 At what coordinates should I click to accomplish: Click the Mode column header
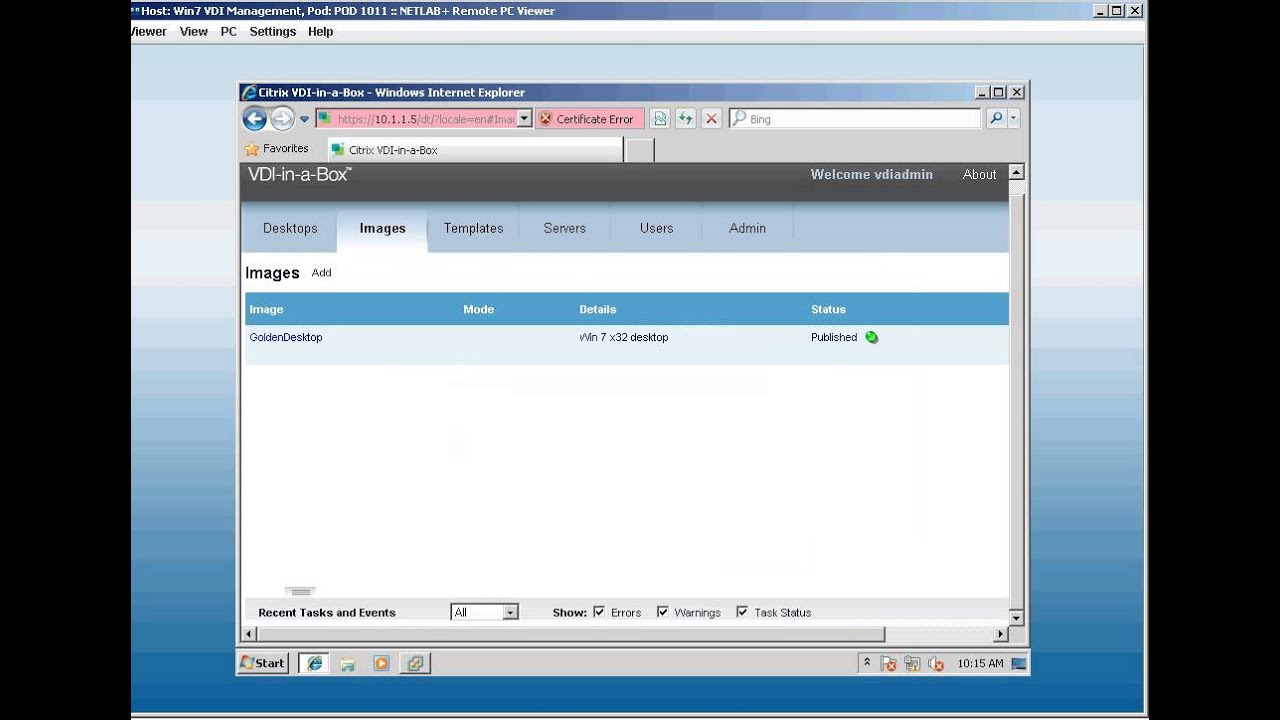[479, 309]
